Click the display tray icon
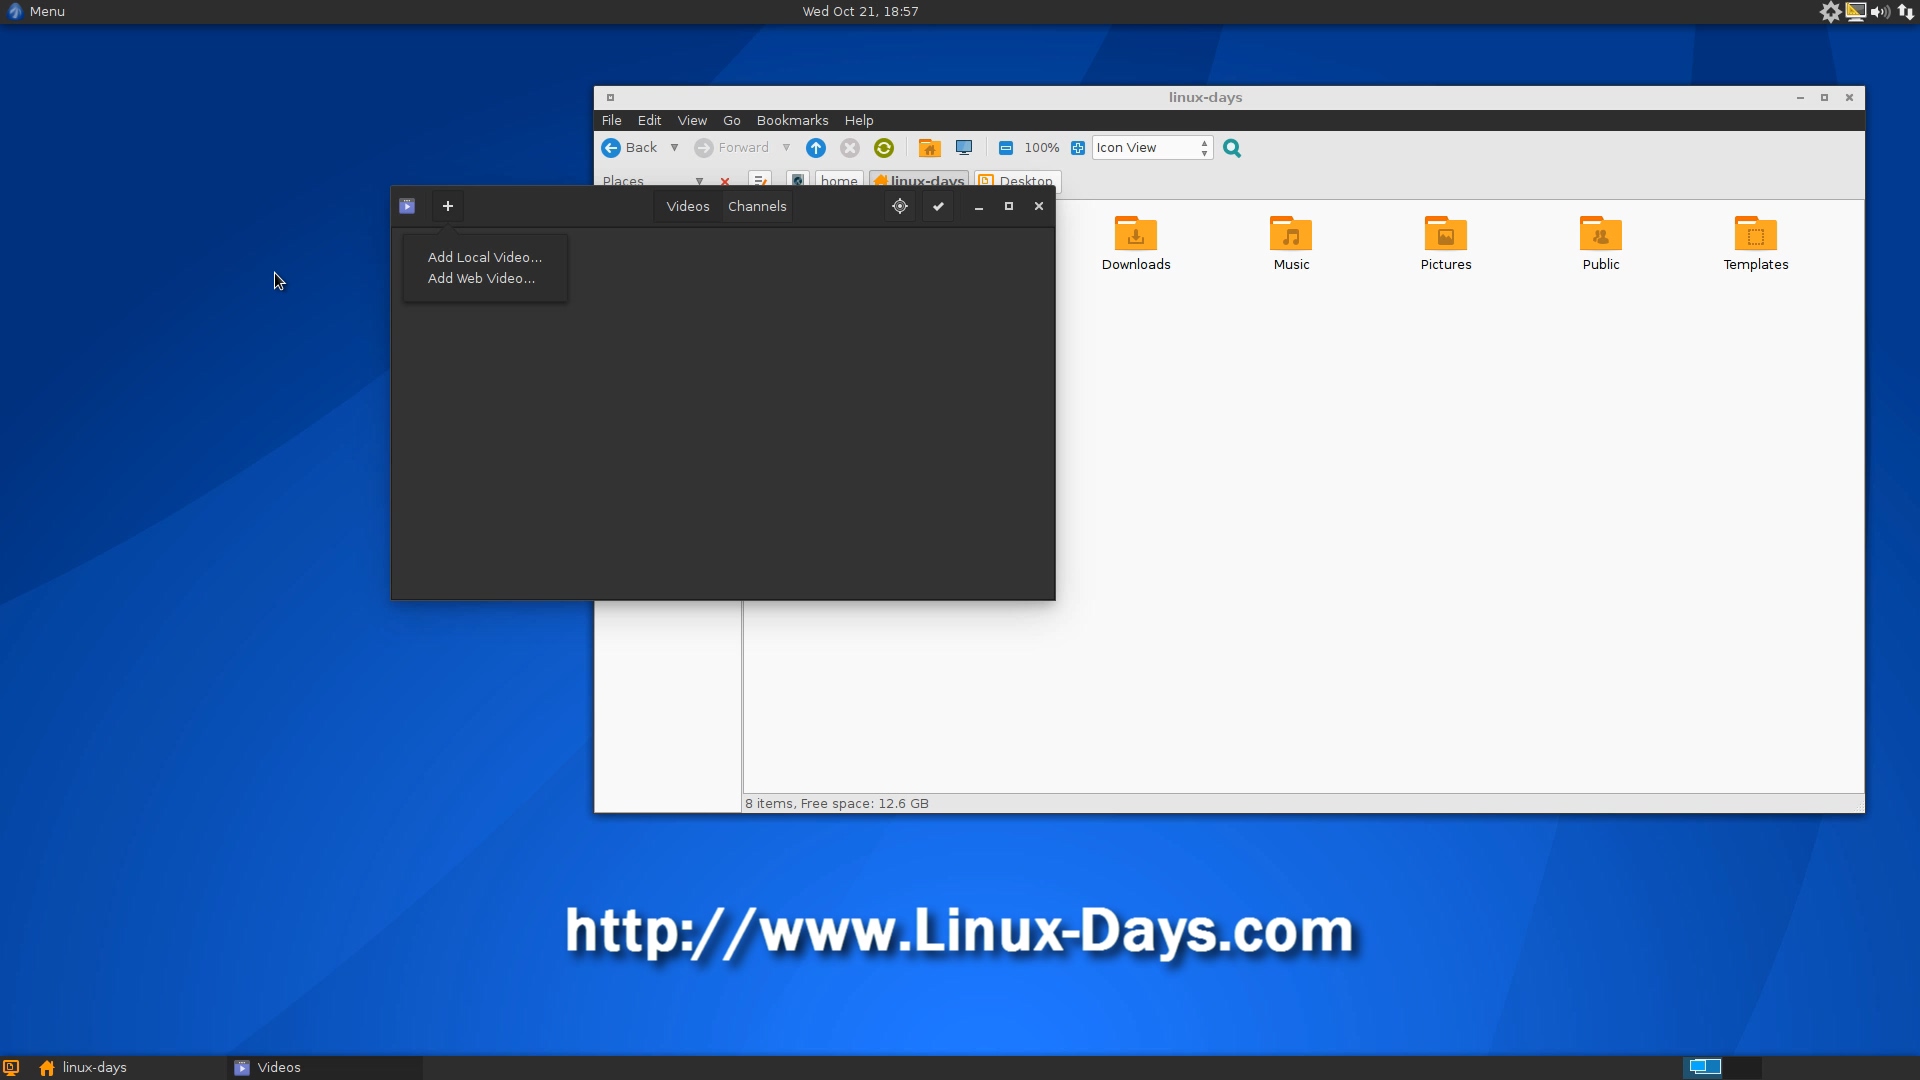Image resolution: width=1920 pixels, height=1080 pixels. 1856,12
